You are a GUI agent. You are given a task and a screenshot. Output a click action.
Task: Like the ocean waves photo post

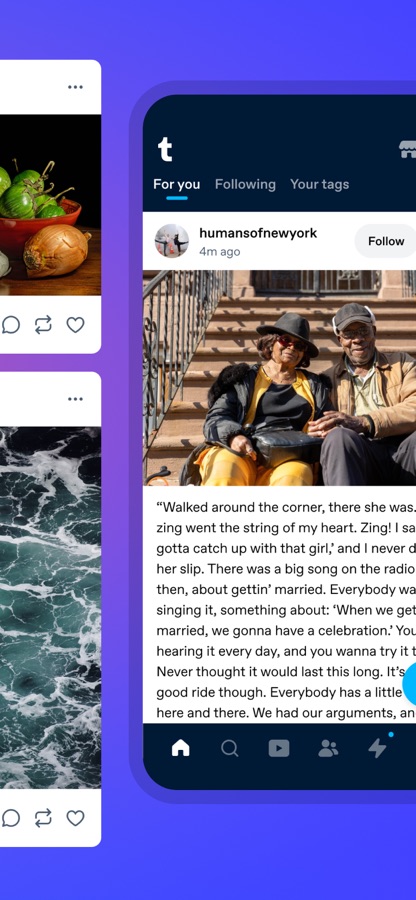[75, 817]
